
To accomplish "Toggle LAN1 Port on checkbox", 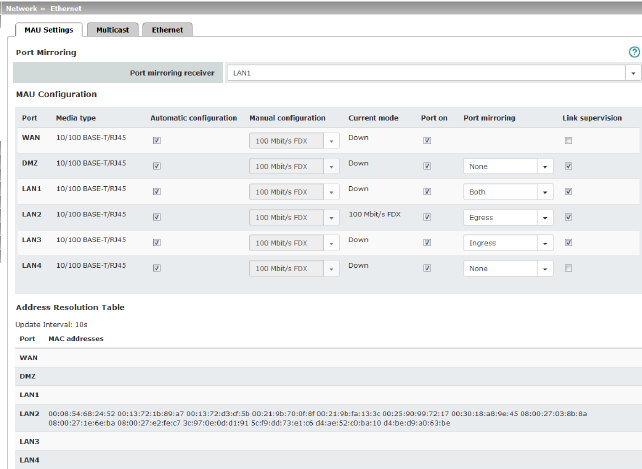I will (x=427, y=191).
